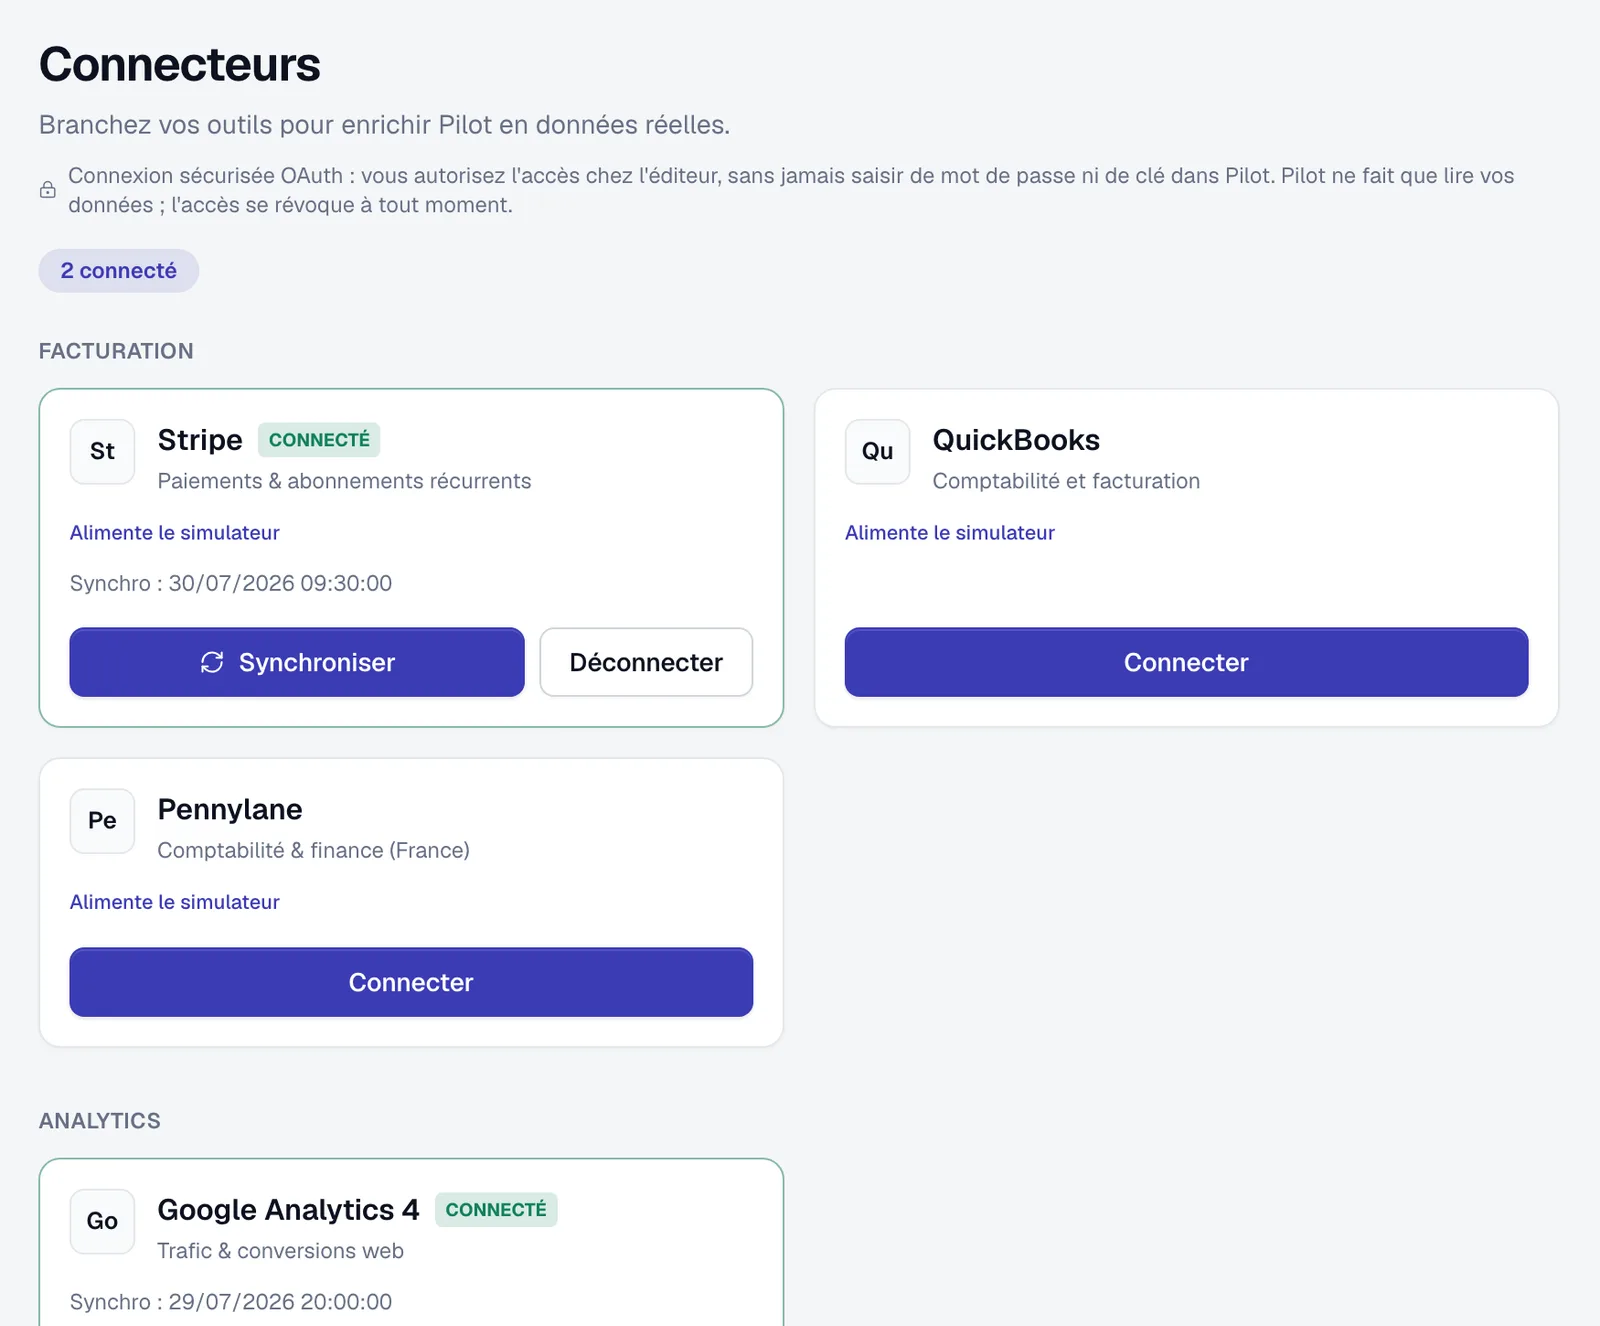The image size is (1600, 1326).
Task: Open 'Alimente le simulateur' under QuickBooks
Action: 950,533
